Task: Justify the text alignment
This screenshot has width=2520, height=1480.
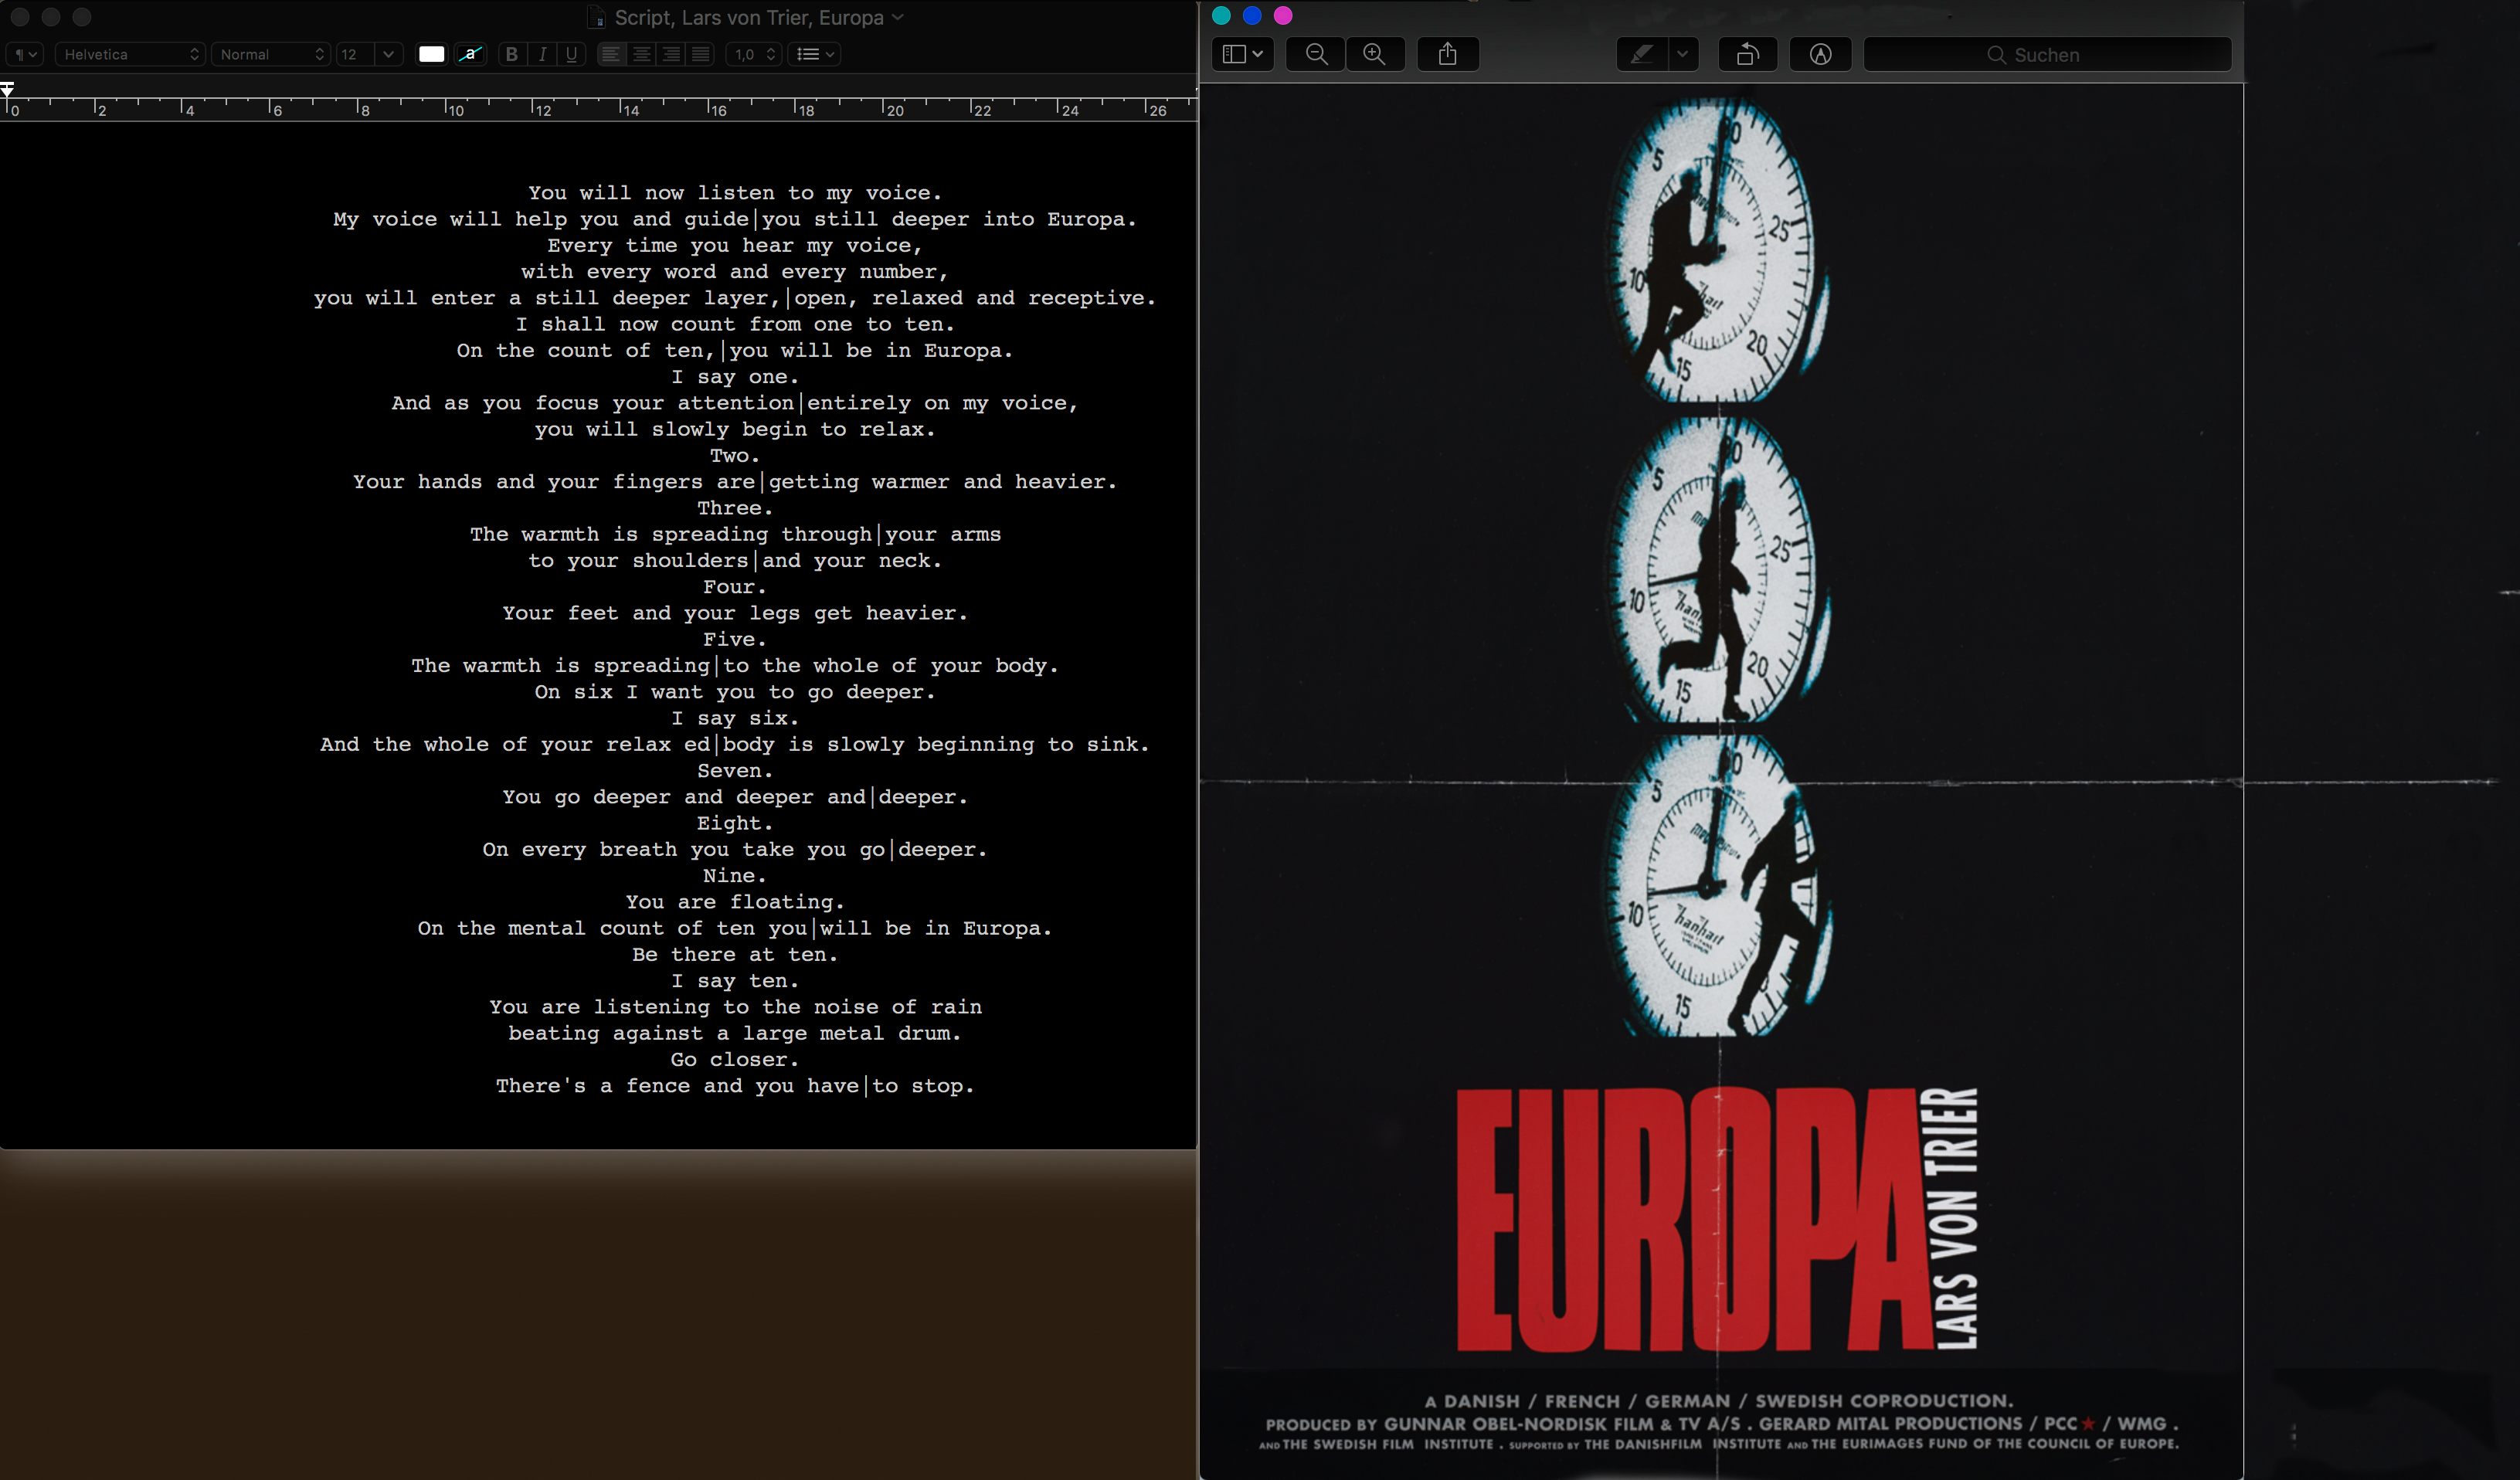Action: pyautogui.click(x=701, y=54)
